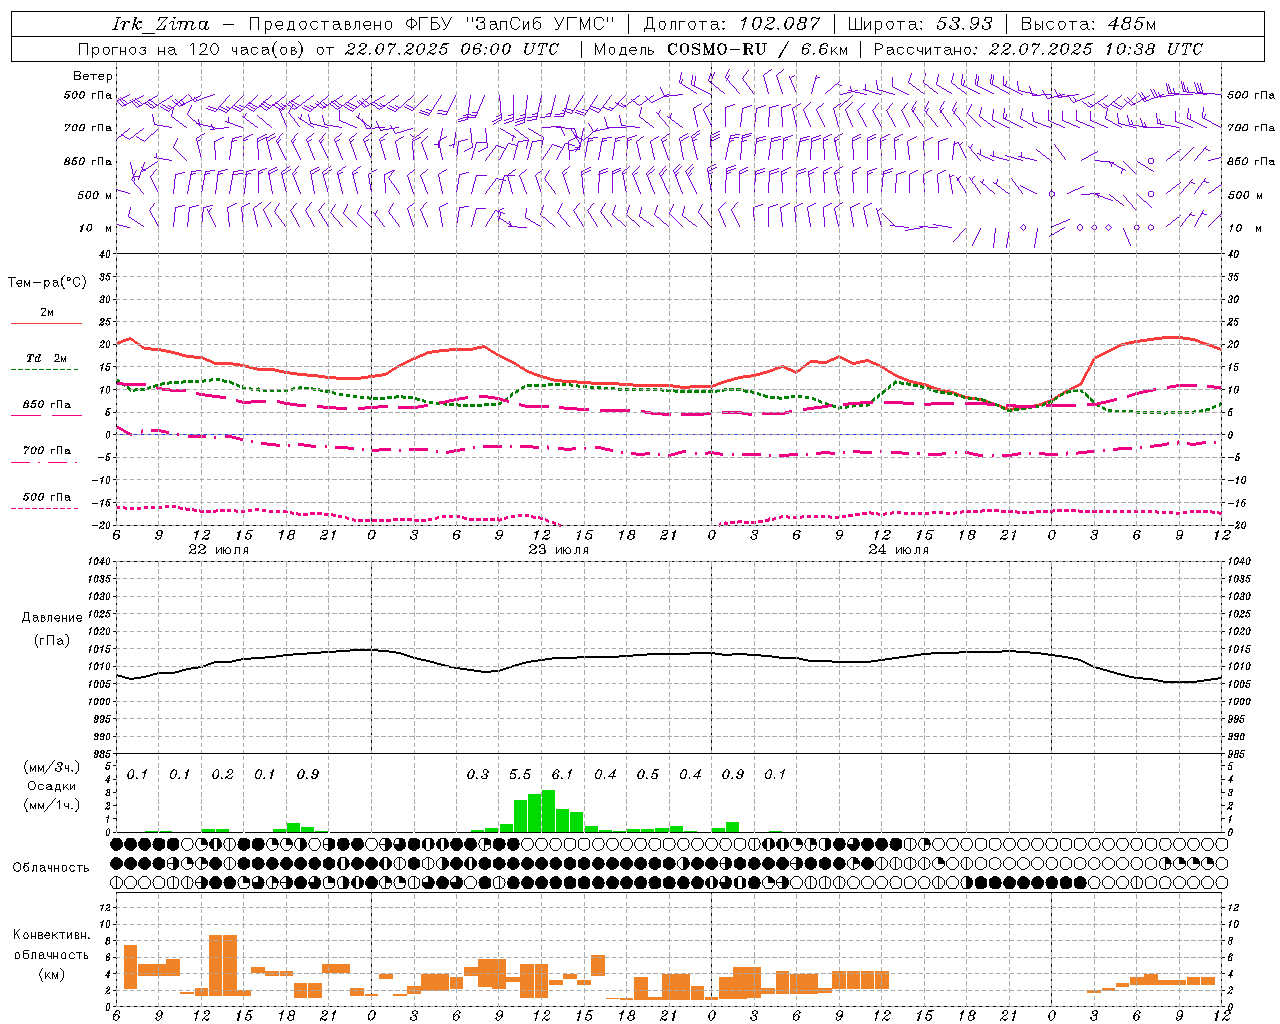Click the "(мм/3ч.)" unit label
This screenshot has height=1024, width=1280.
[51, 768]
